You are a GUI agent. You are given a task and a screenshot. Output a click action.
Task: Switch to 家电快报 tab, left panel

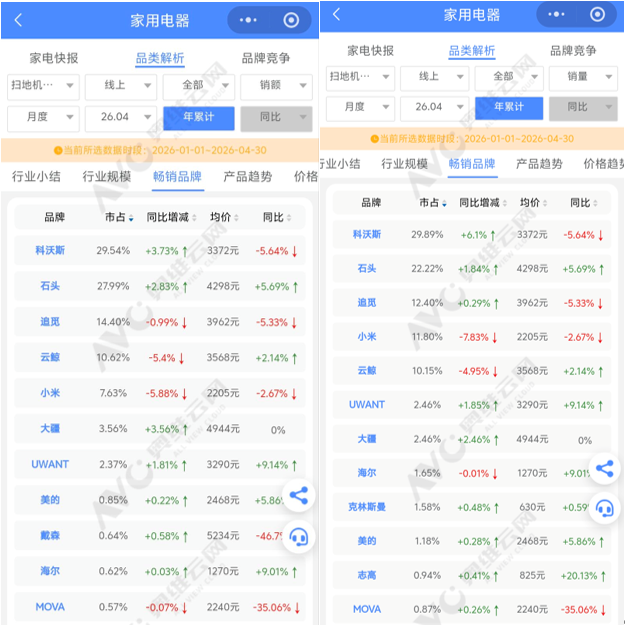click(x=53, y=58)
